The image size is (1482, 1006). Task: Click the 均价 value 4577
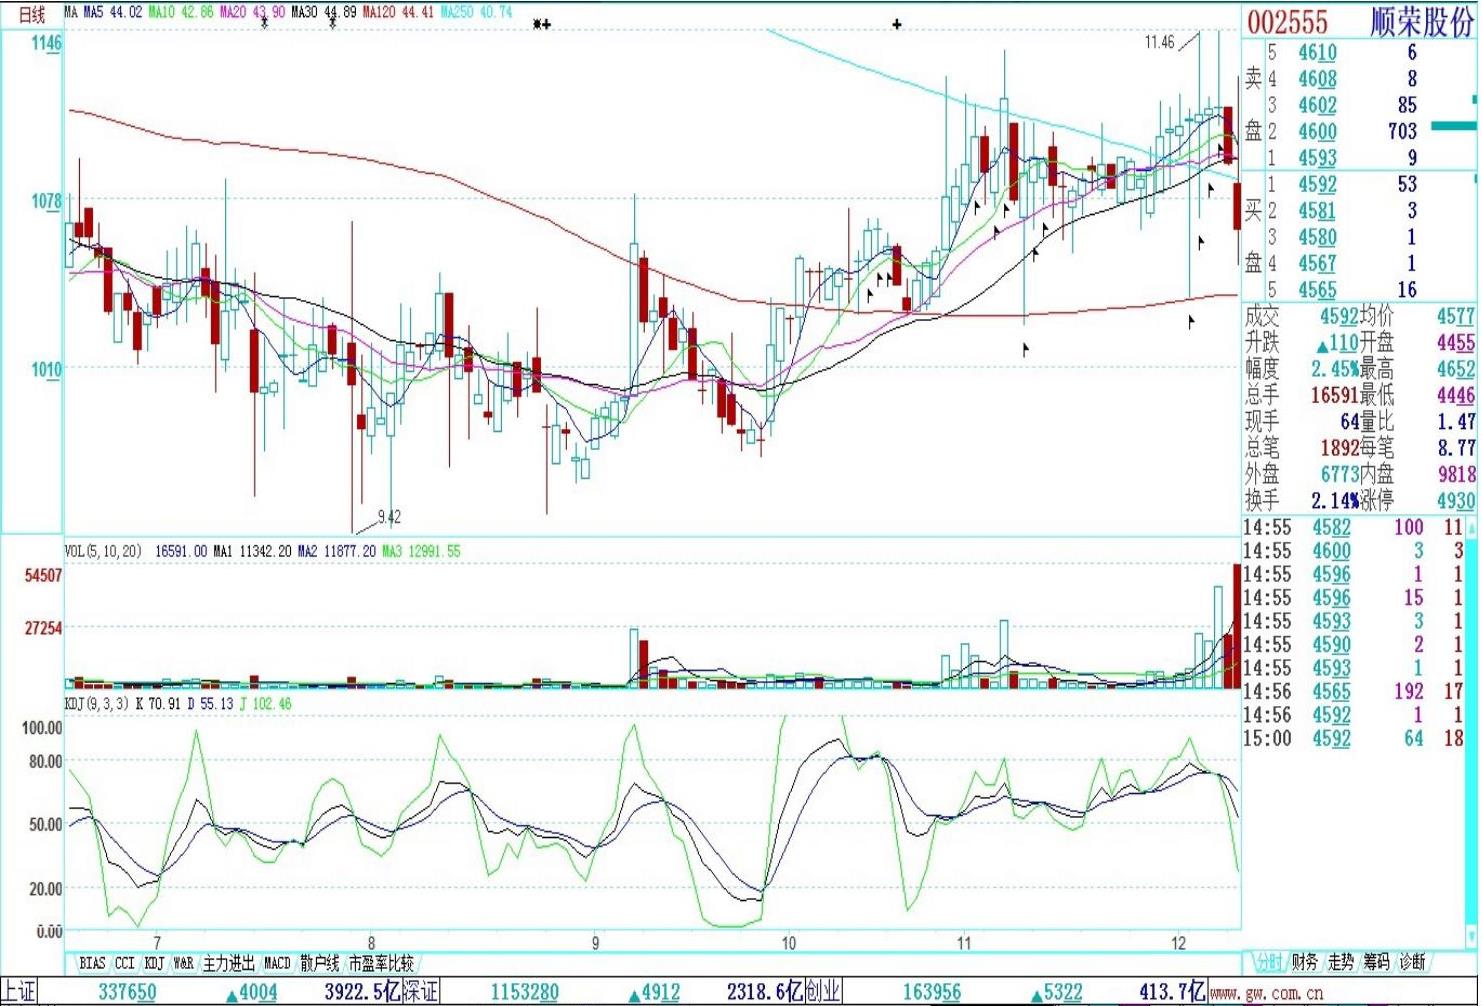(1456, 317)
